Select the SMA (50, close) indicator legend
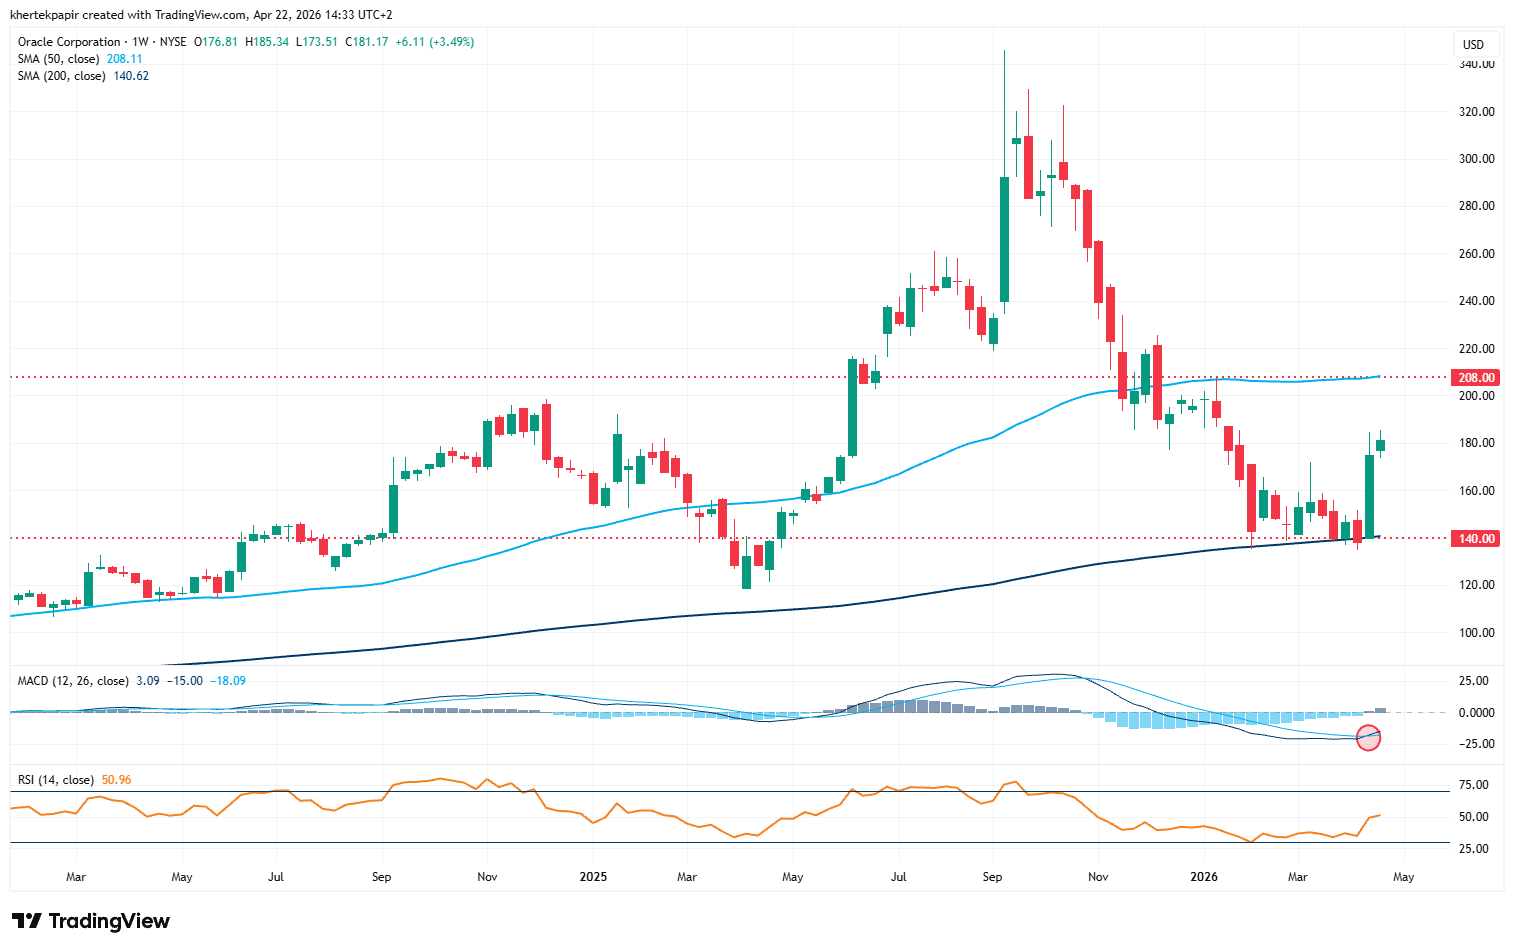The image size is (1514, 951). click(59, 59)
